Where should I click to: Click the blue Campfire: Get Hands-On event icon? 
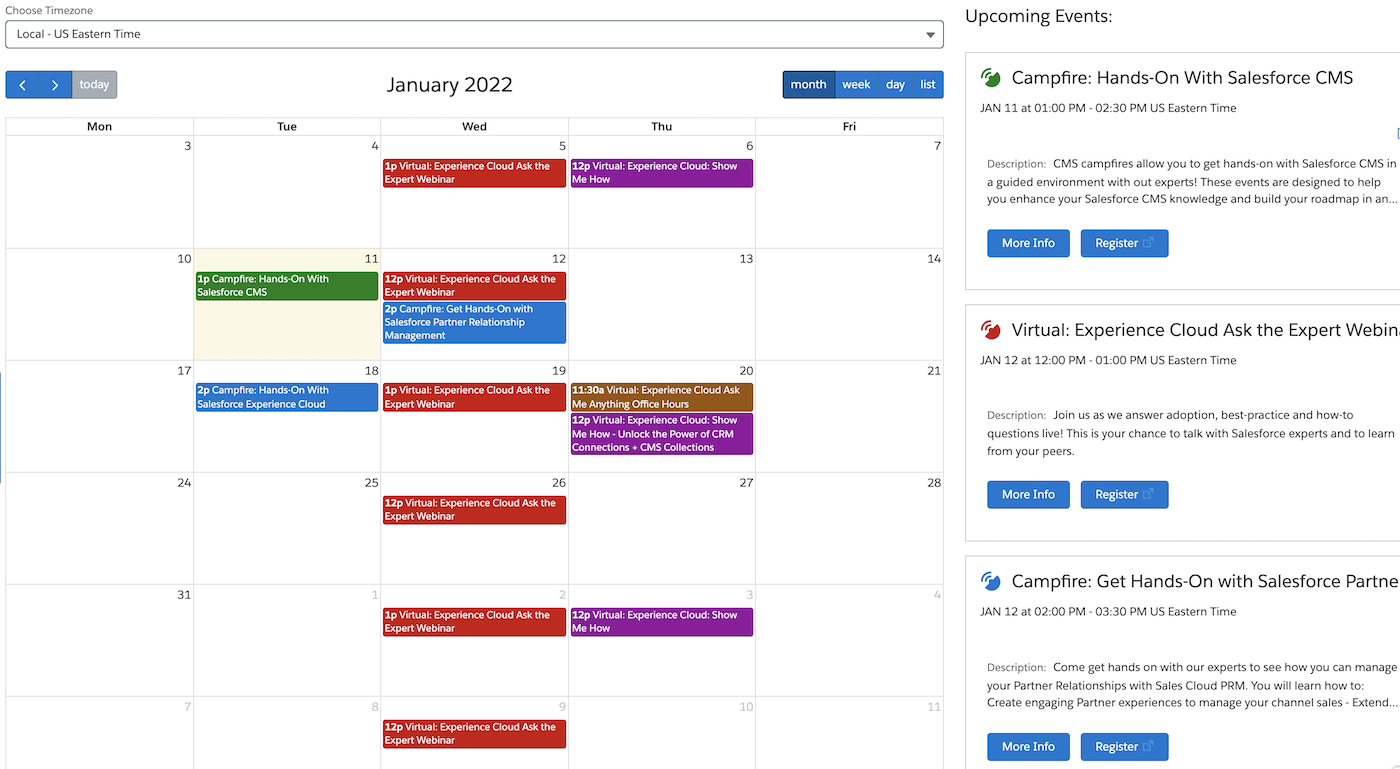(990, 580)
